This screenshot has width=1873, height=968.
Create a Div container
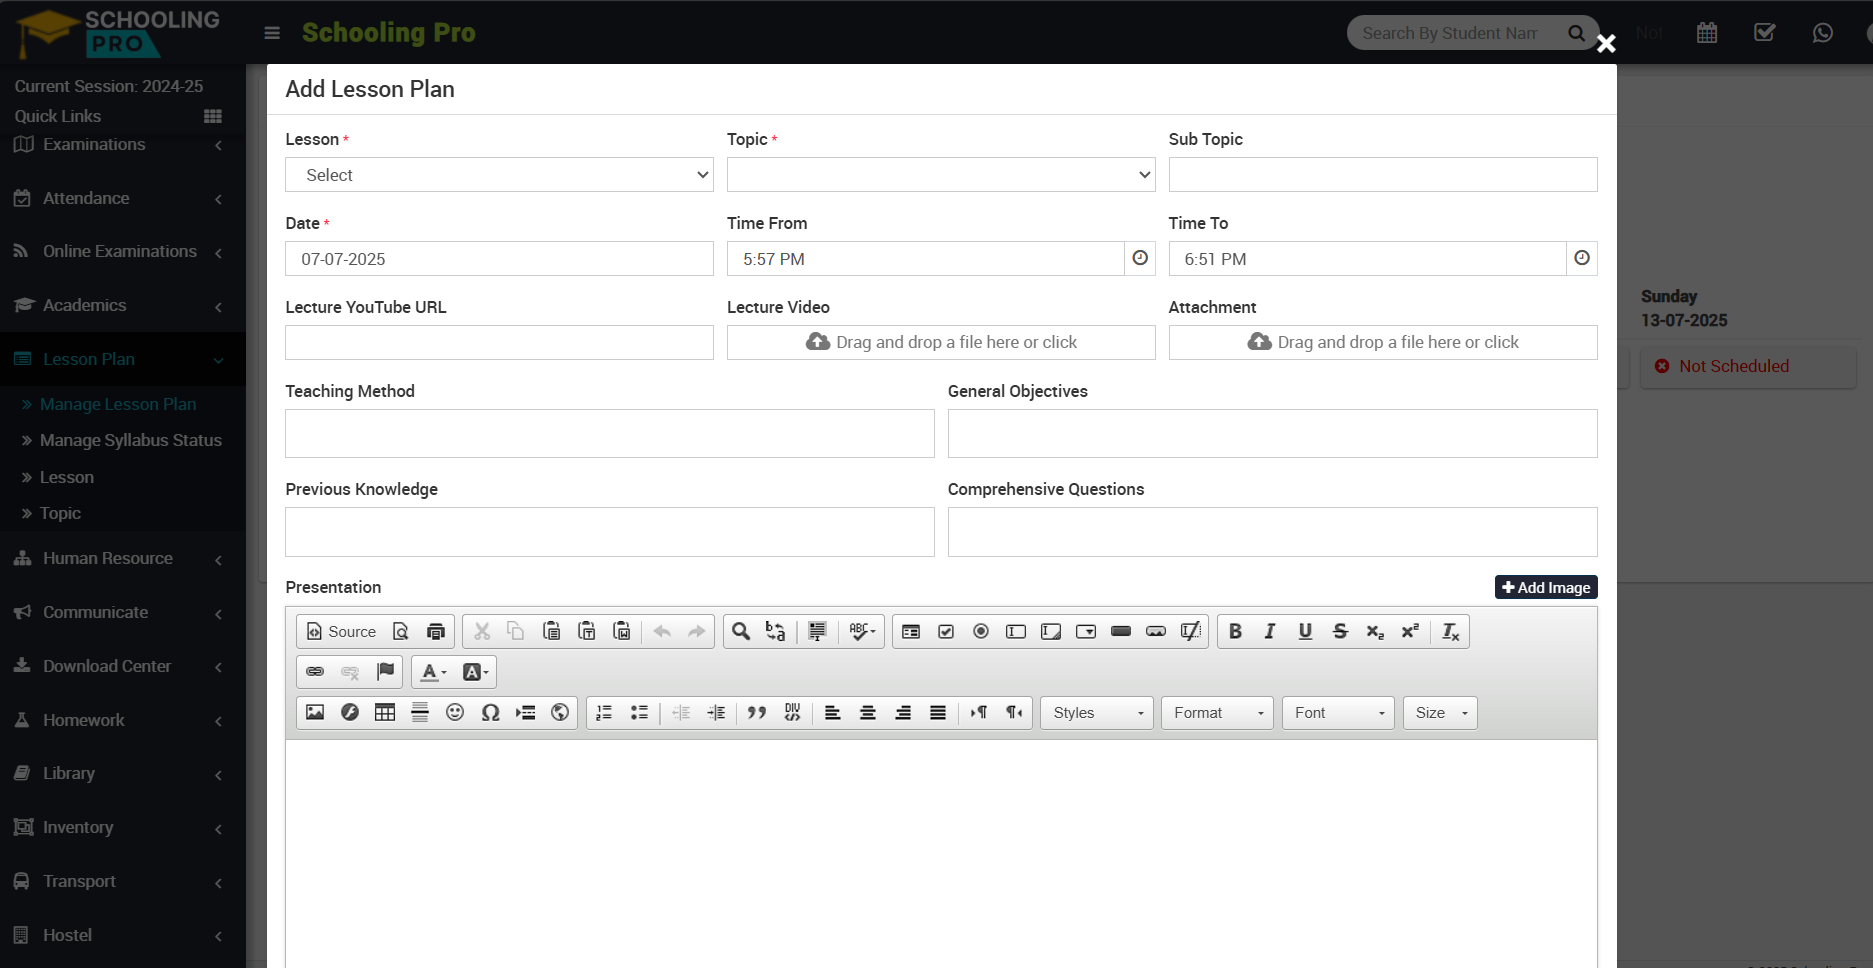point(792,713)
